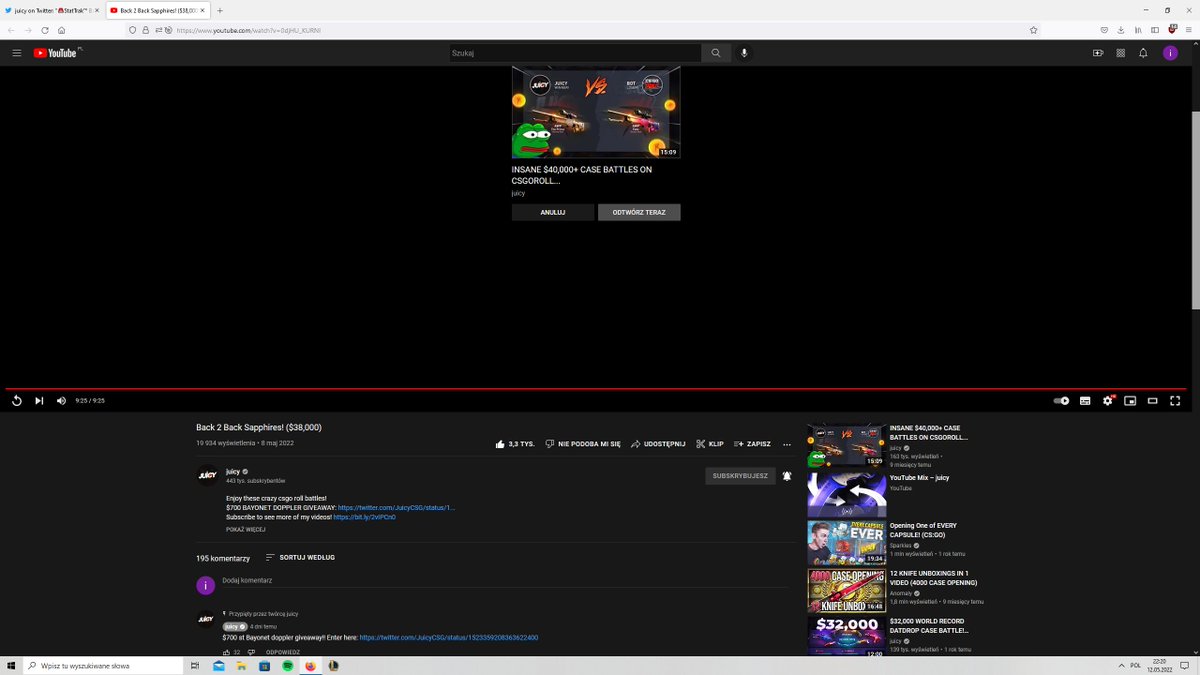Create a clip with KLIP
1200x675 pixels.
point(709,444)
